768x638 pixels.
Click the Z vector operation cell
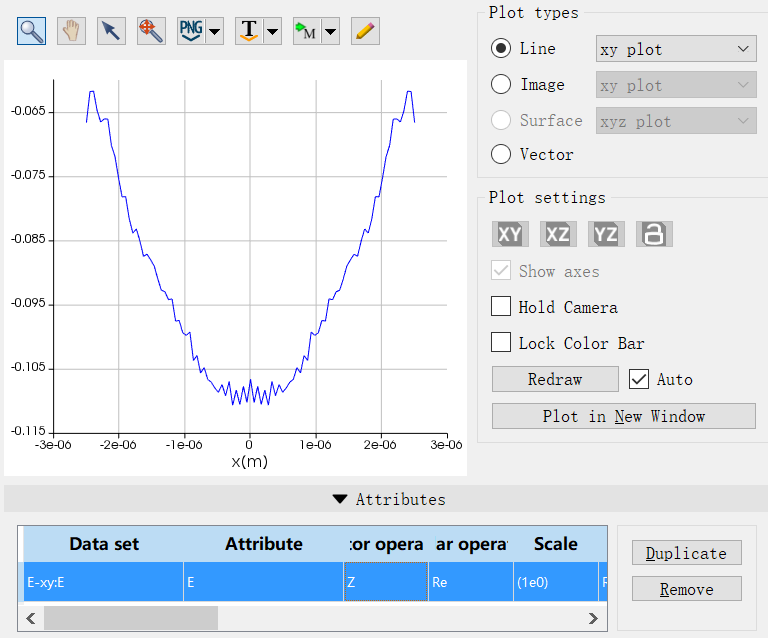pos(386,582)
